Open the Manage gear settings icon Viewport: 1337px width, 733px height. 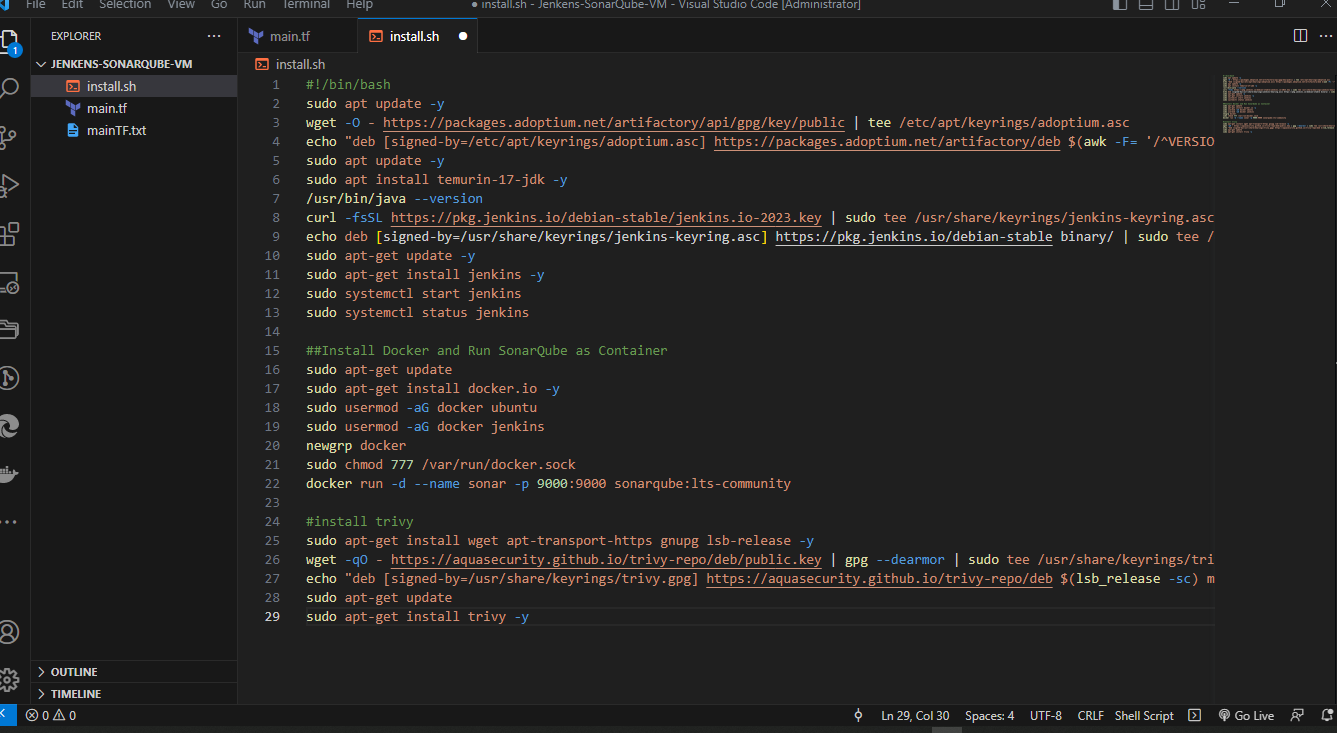point(10,680)
